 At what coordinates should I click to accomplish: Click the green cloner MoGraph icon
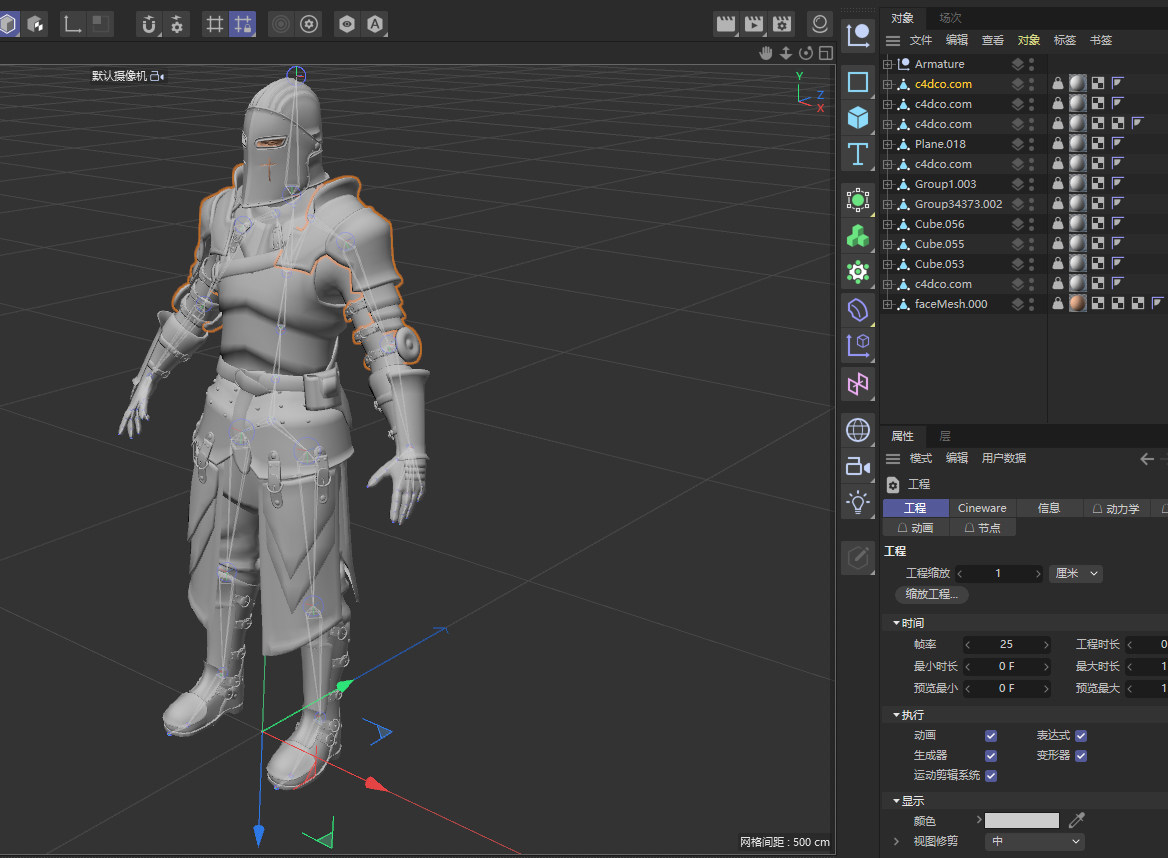click(857, 236)
